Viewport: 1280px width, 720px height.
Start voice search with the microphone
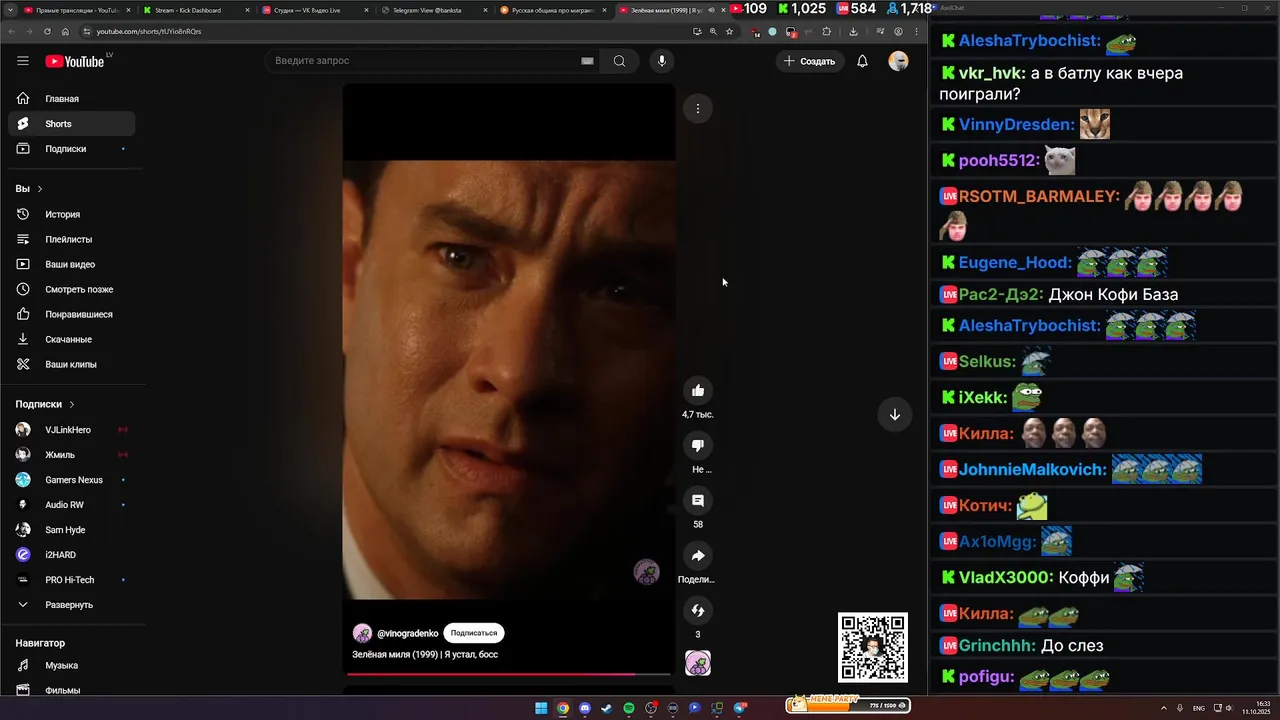point(661,61)
